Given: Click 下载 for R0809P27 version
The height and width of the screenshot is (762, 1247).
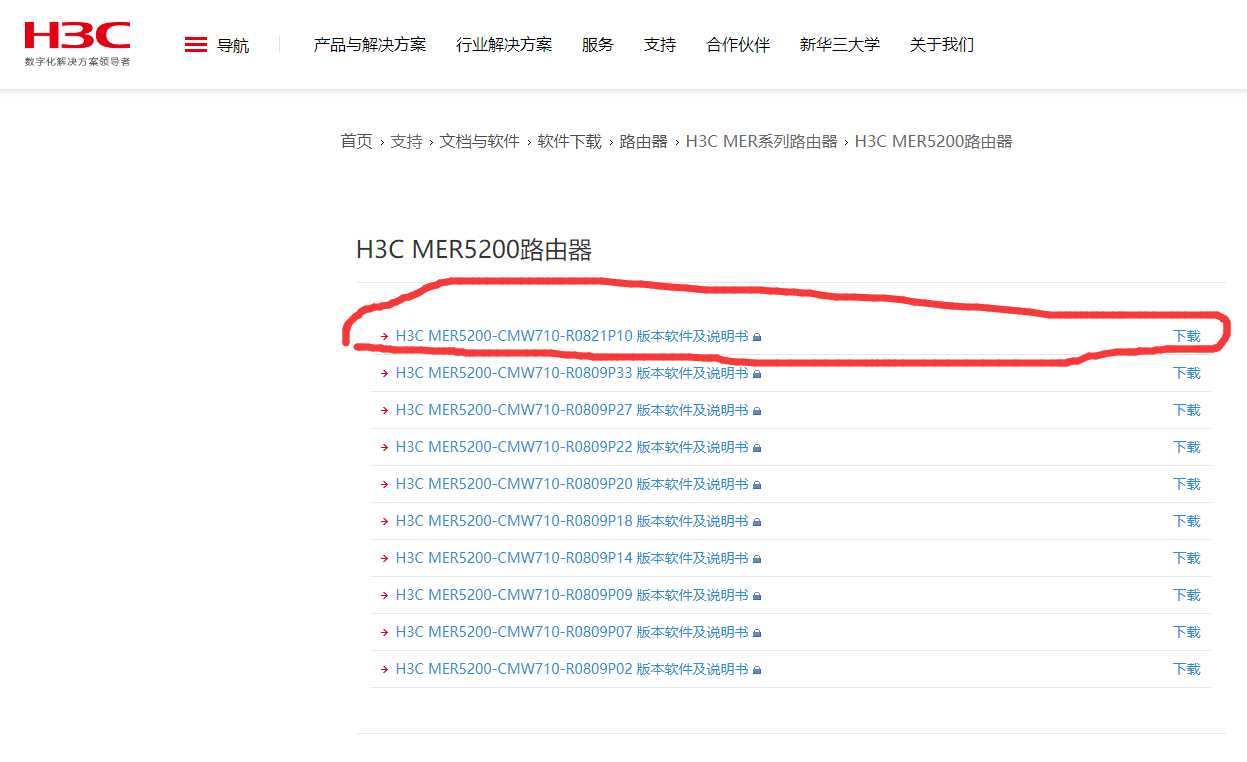Looking at the screenshot, I should pos(1187,410).
